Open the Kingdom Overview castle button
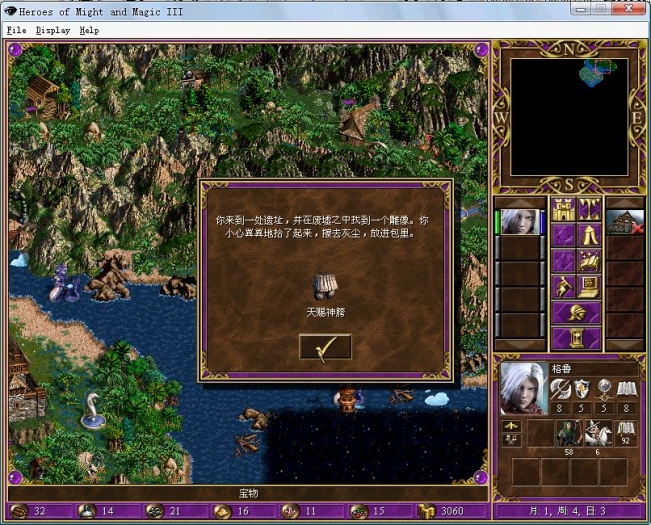Viewport: 651px width, 525px height. [x=563, y=210]
